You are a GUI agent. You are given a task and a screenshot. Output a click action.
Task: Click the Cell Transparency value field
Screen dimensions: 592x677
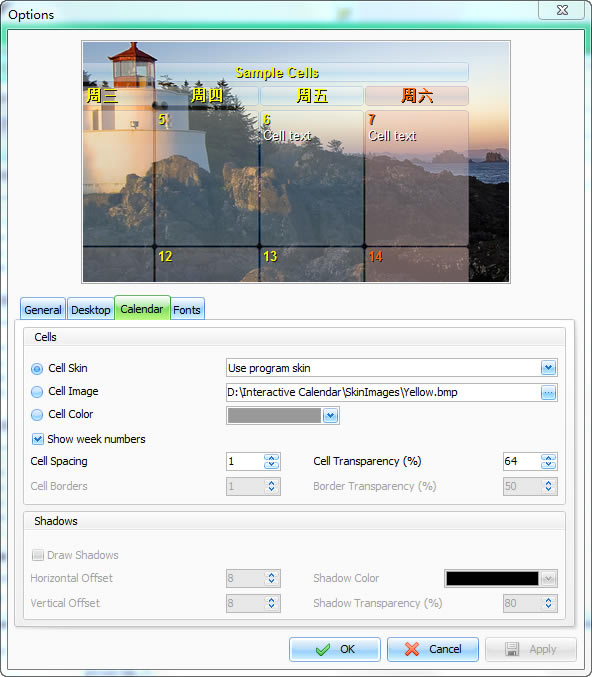(x=522, y=462)
